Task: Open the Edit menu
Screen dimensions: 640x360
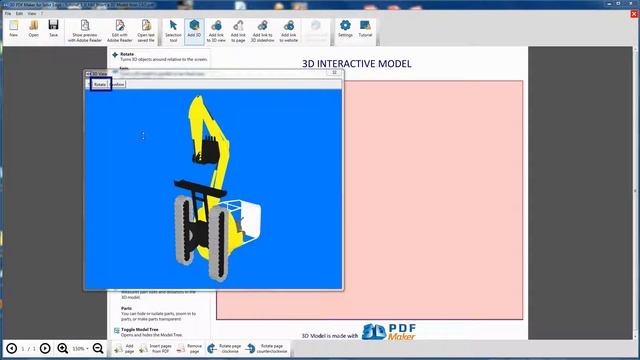Action: [x=19, y=13]
